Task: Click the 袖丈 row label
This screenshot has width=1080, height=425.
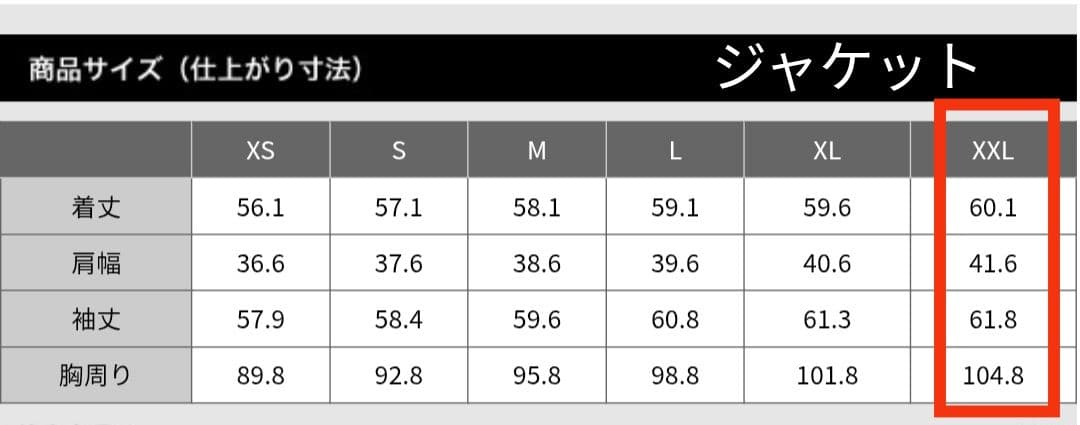Action: (x=96, y=319)
